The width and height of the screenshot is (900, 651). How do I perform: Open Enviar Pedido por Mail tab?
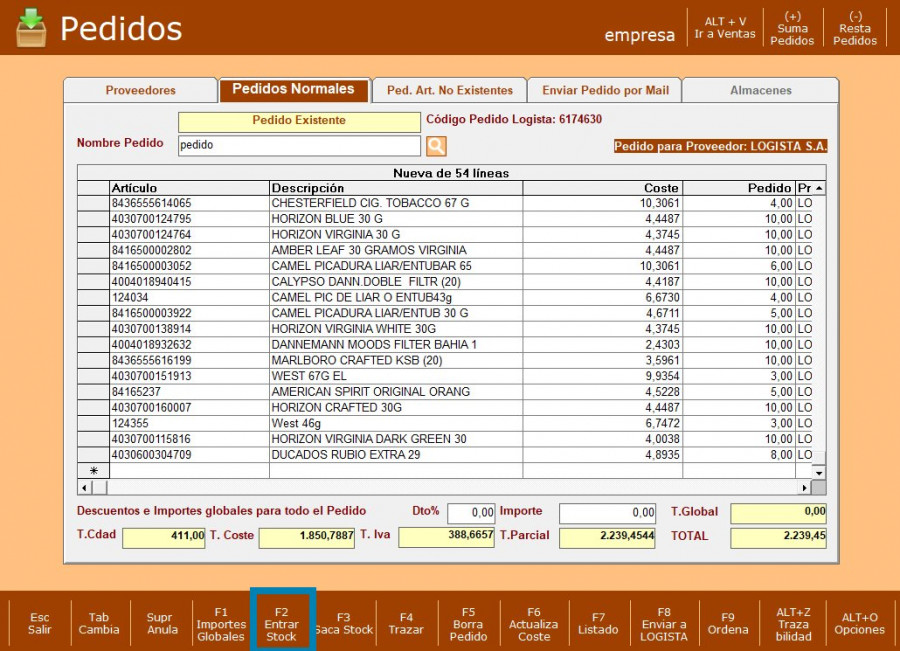tap(605, 91)
